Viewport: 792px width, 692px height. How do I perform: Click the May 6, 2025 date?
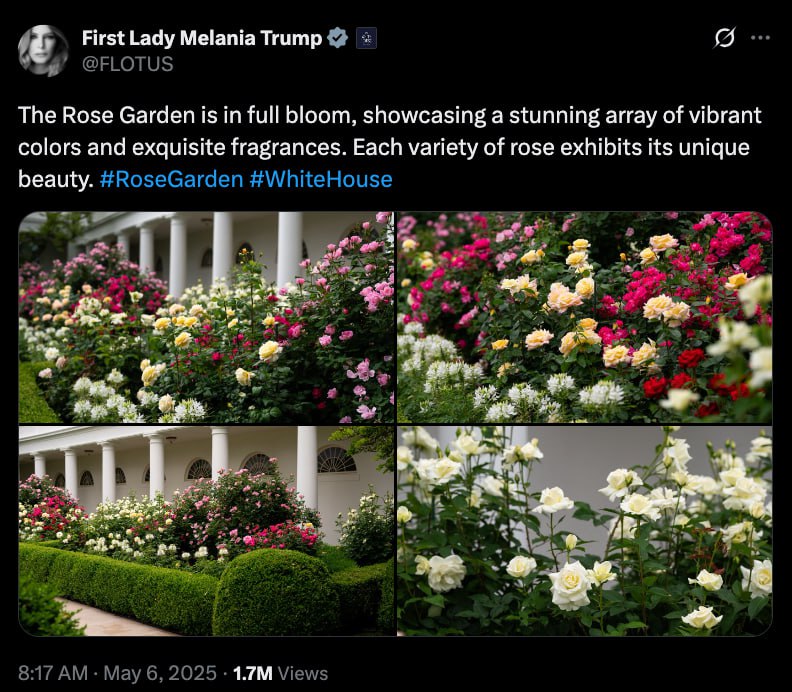[x=160, y=673]
